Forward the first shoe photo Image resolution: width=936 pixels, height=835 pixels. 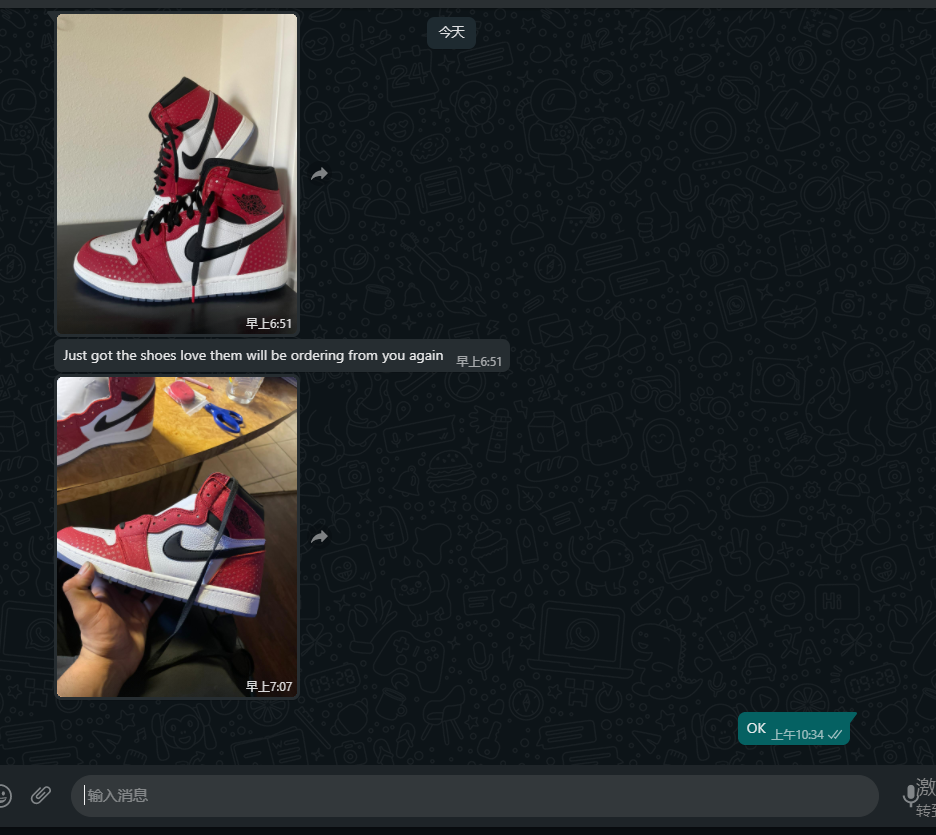pyautogui.click(x=319, y=174)
